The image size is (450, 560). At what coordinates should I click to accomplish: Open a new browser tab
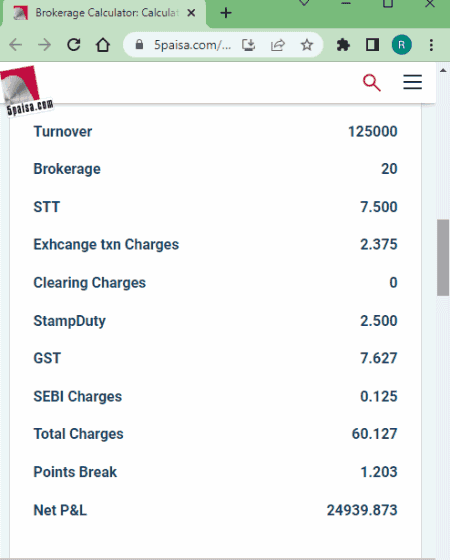tap(226, 13)
